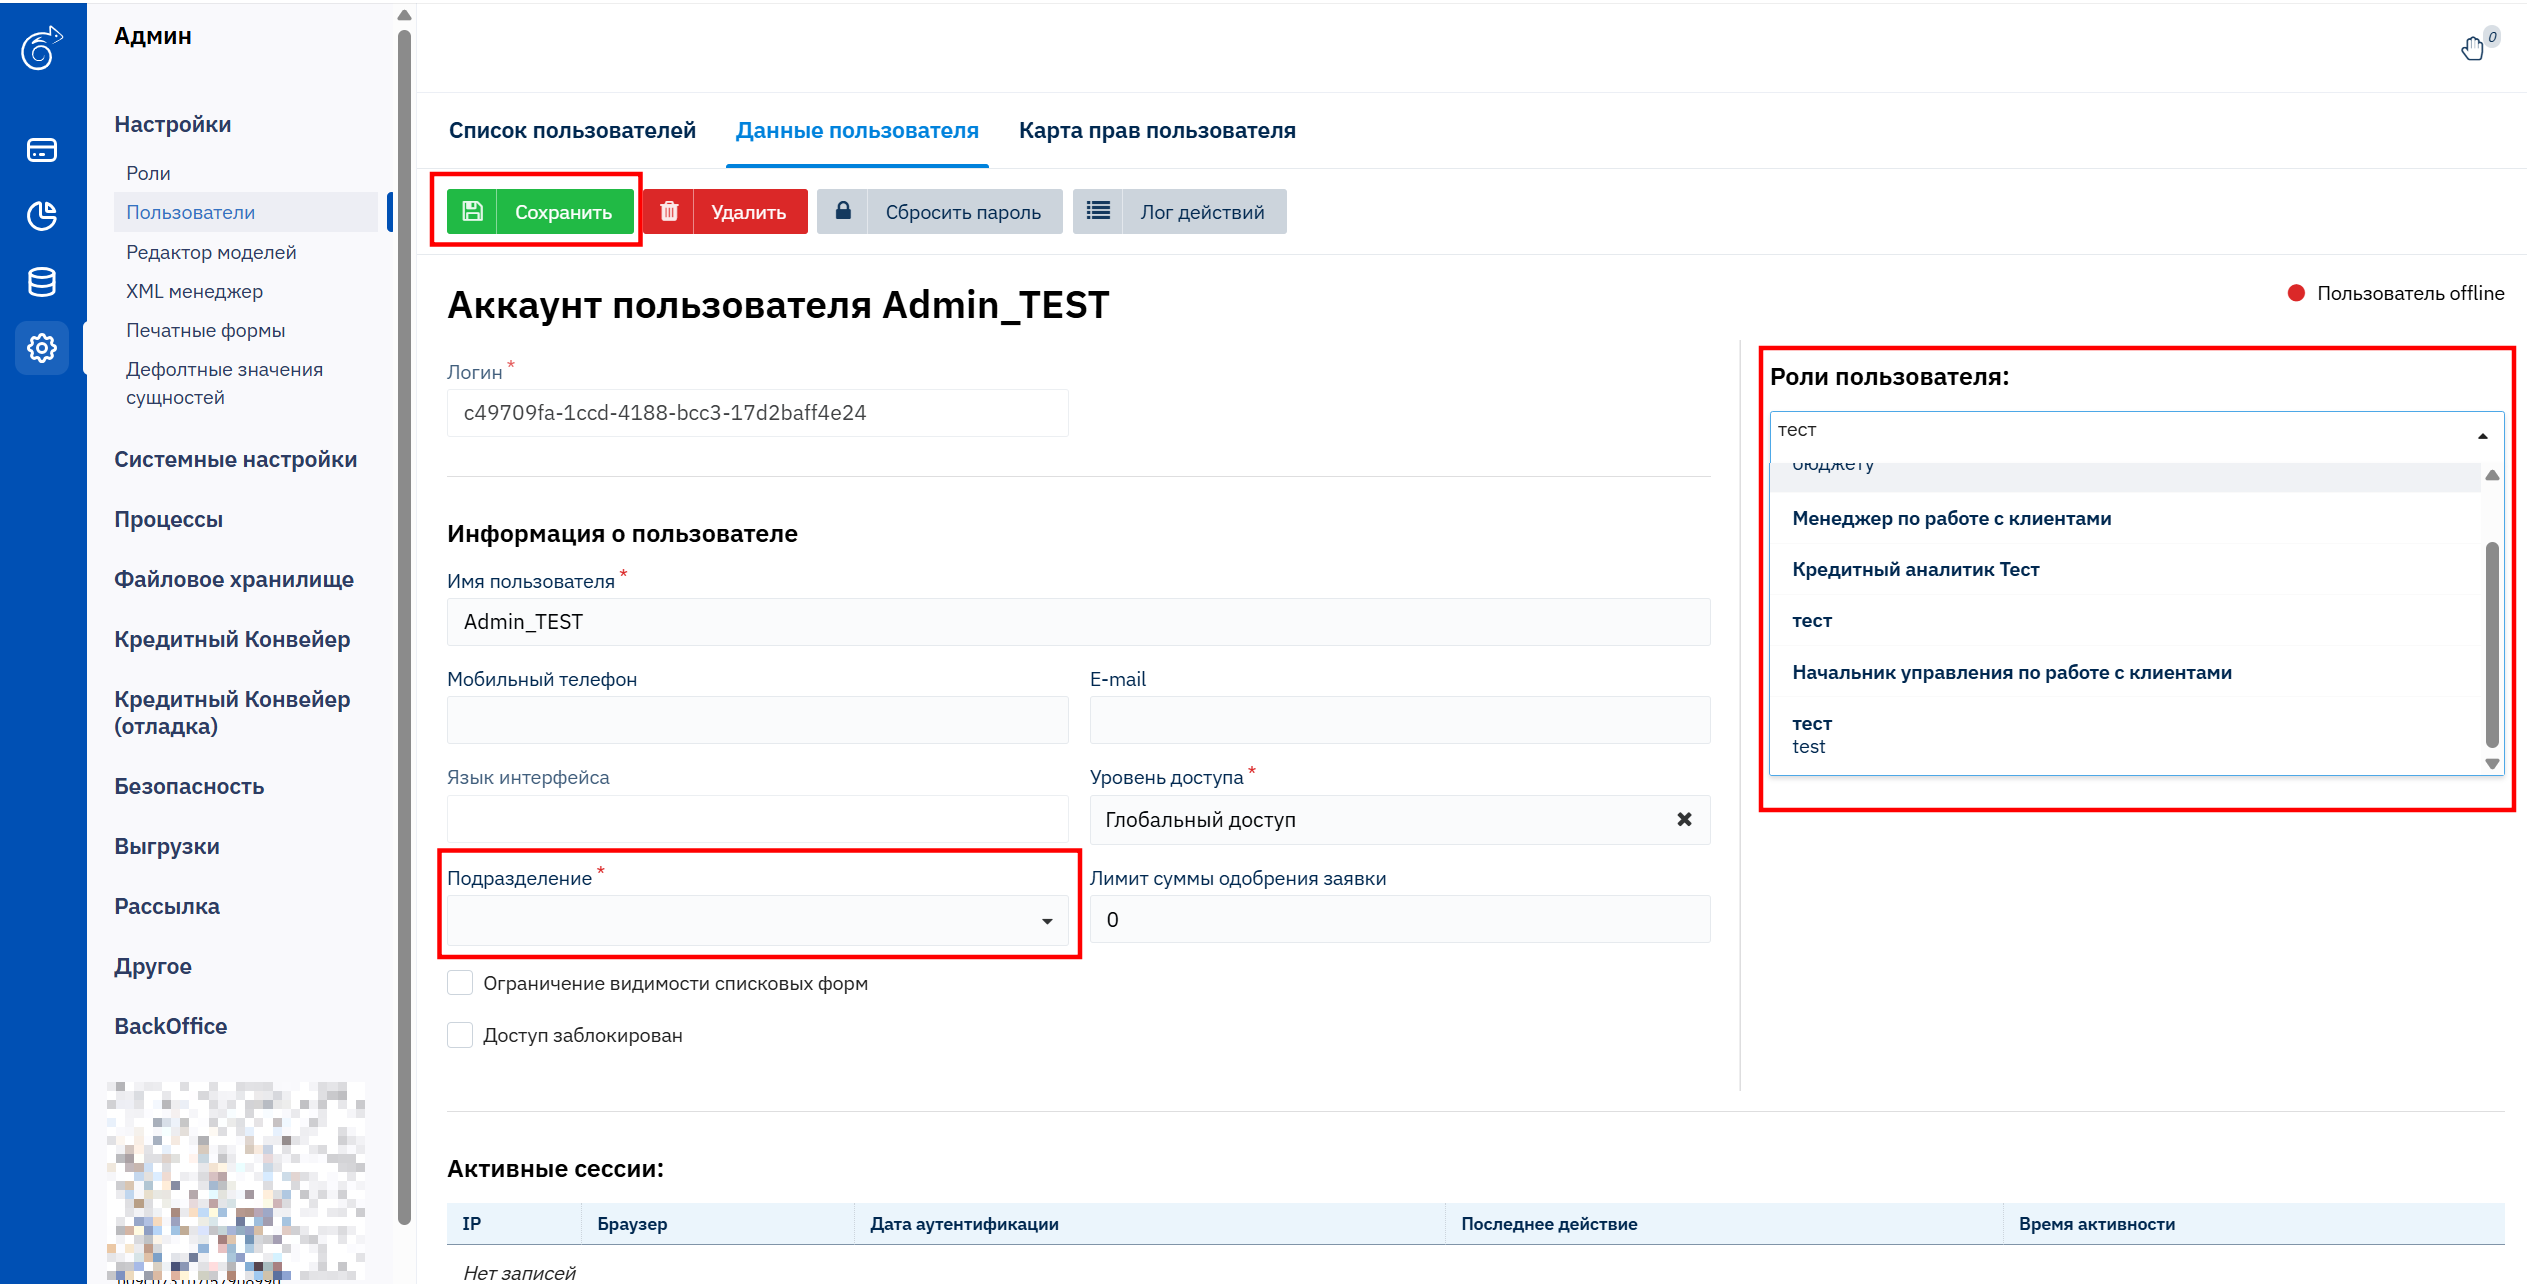
Task: Open Карта прав пользователя tab
Action: pos(1157,131)
